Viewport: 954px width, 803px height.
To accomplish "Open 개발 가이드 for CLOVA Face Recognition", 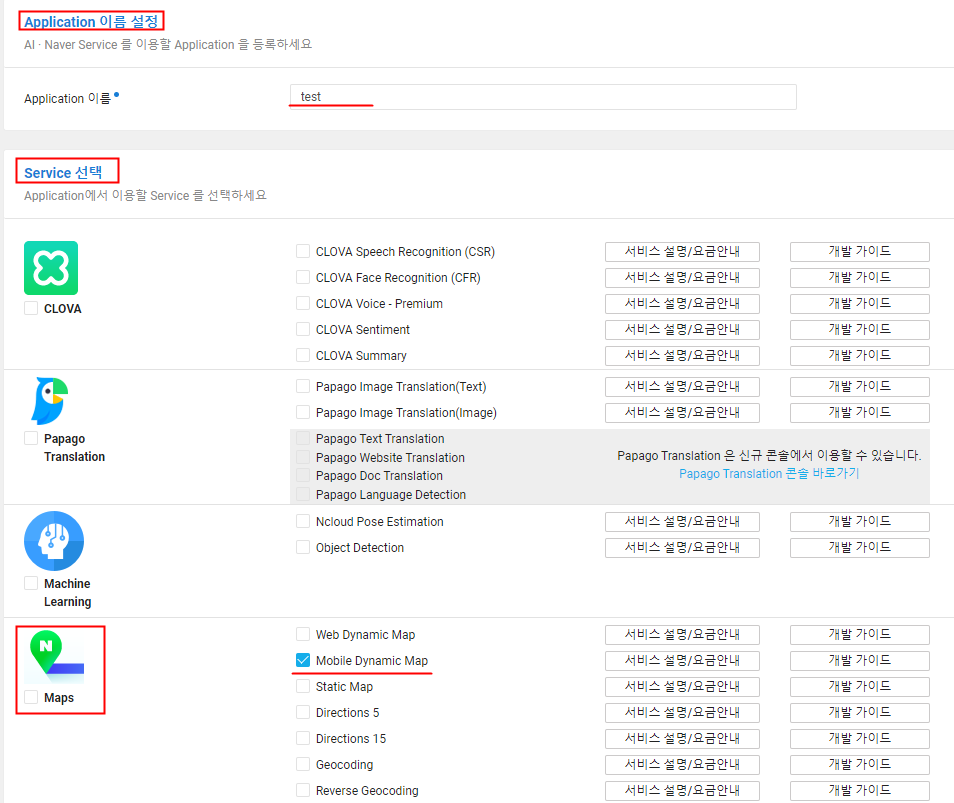I will [860, 277].
